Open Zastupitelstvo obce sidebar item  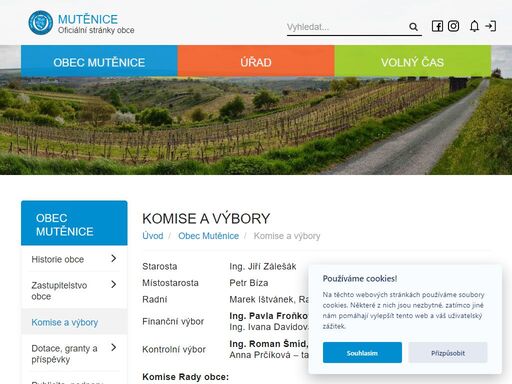(59, 291)
